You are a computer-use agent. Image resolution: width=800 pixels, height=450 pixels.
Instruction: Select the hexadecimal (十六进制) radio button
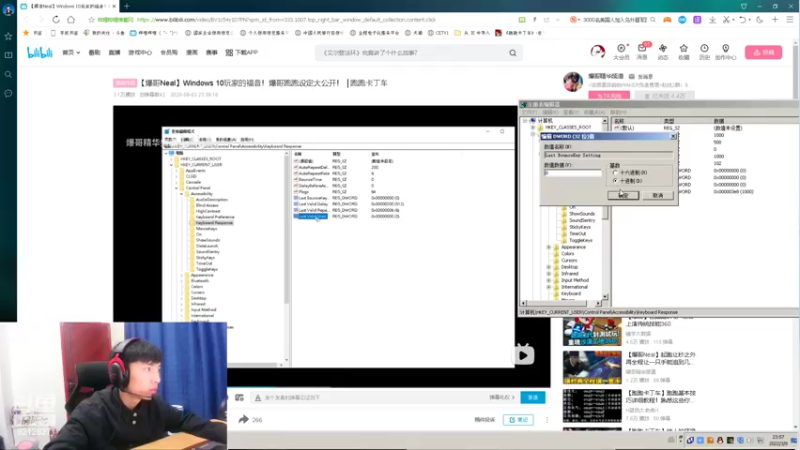click(615, 173)
